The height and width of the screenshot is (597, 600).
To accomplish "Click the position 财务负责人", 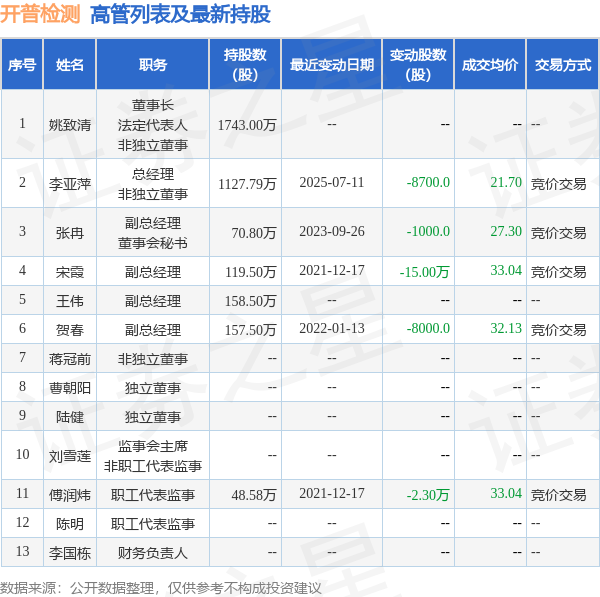I will [x=153, y=553].
